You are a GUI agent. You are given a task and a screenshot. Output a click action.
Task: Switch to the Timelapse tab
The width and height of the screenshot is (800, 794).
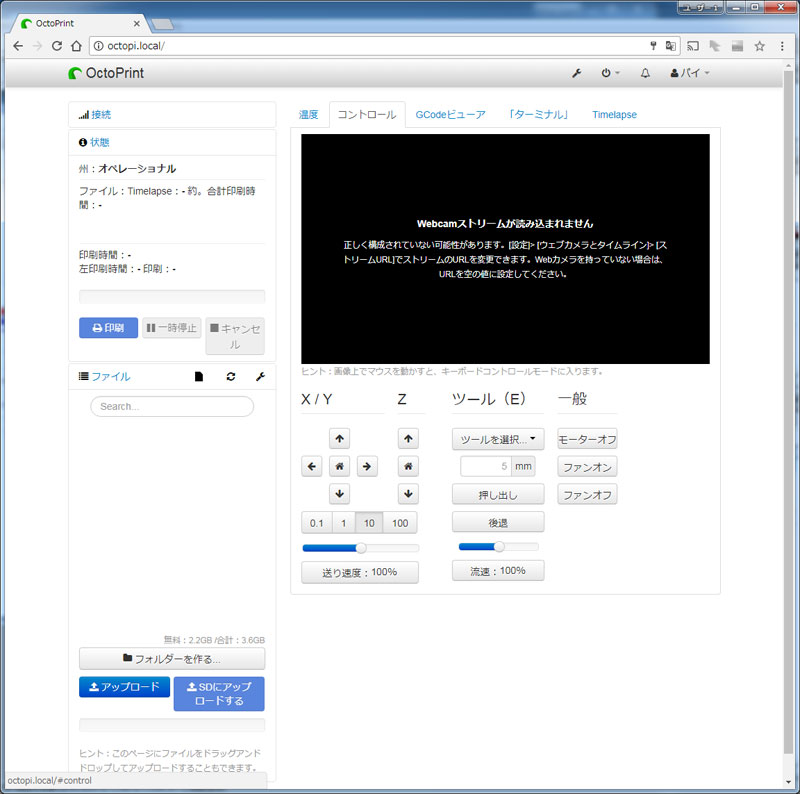pos(614,115)
